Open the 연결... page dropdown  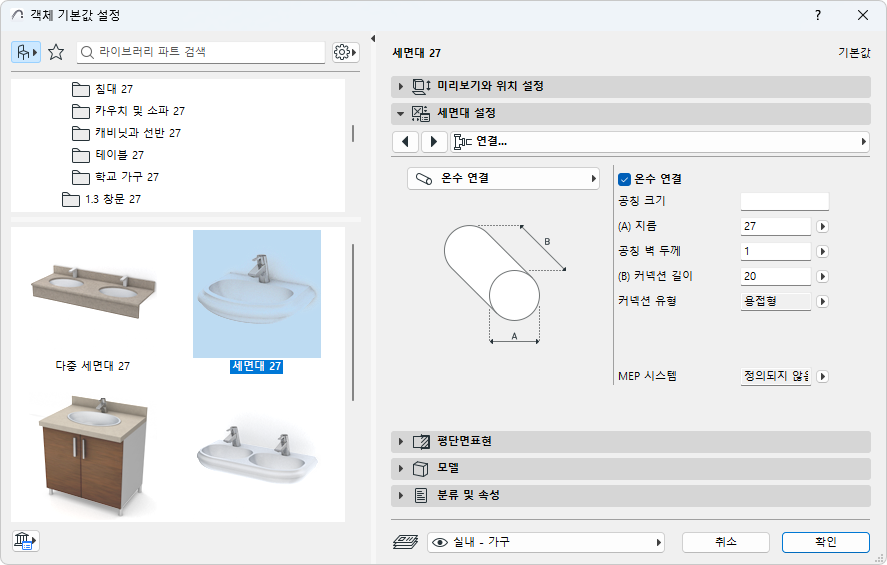click(x=660, y=141)
